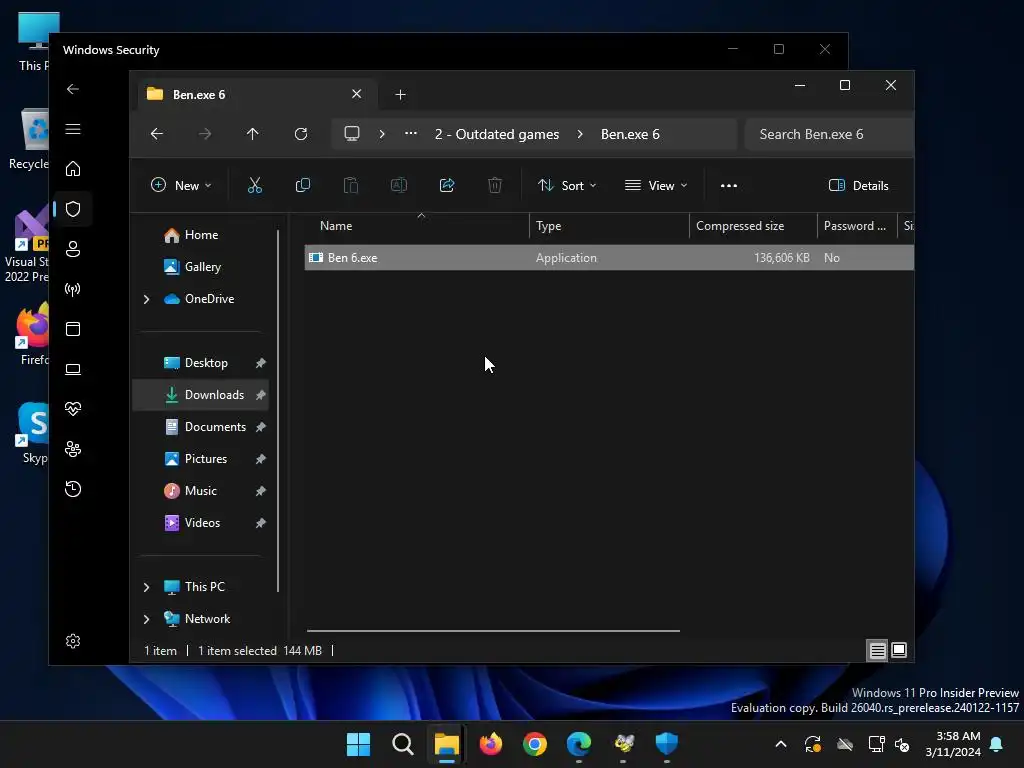
Task: Open Account protection person icon
Action: coord(73,249)
